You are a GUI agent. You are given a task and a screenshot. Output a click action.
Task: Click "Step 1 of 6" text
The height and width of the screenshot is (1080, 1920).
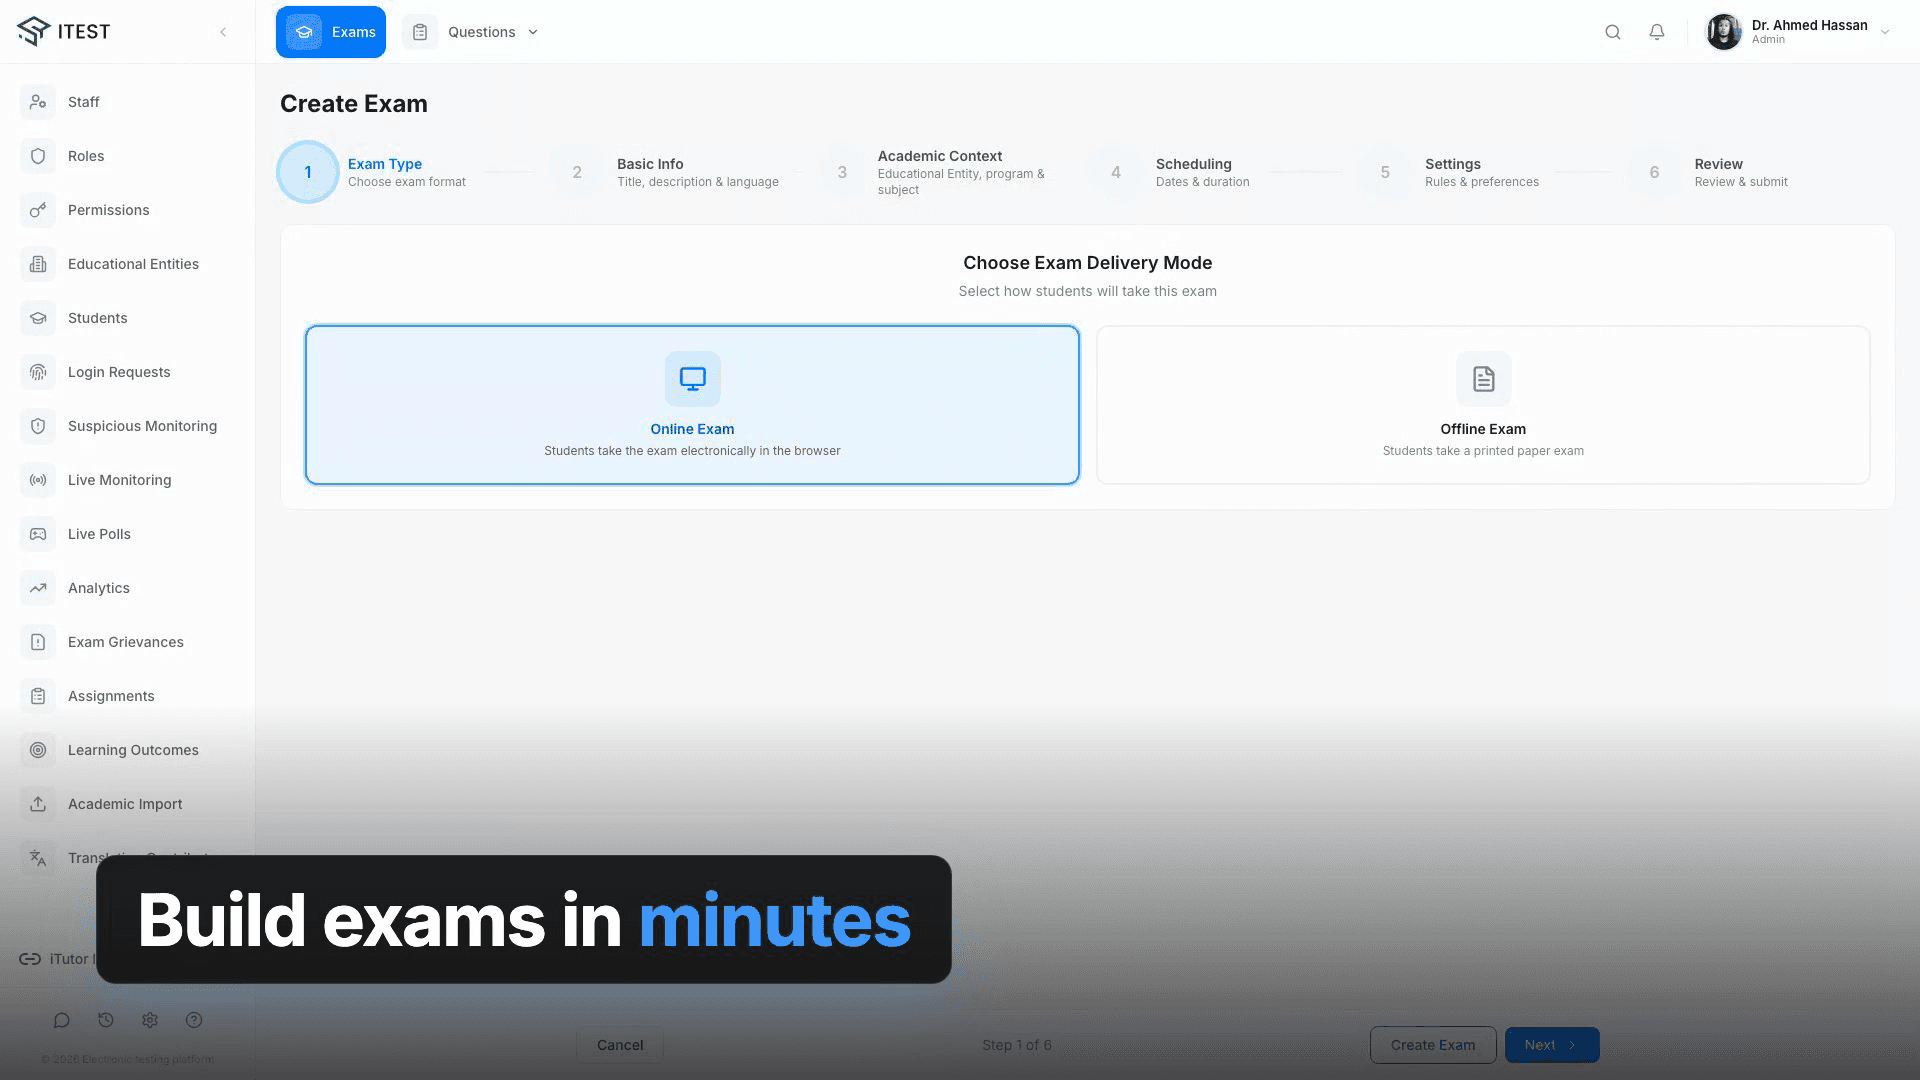pos(1016,1045)
